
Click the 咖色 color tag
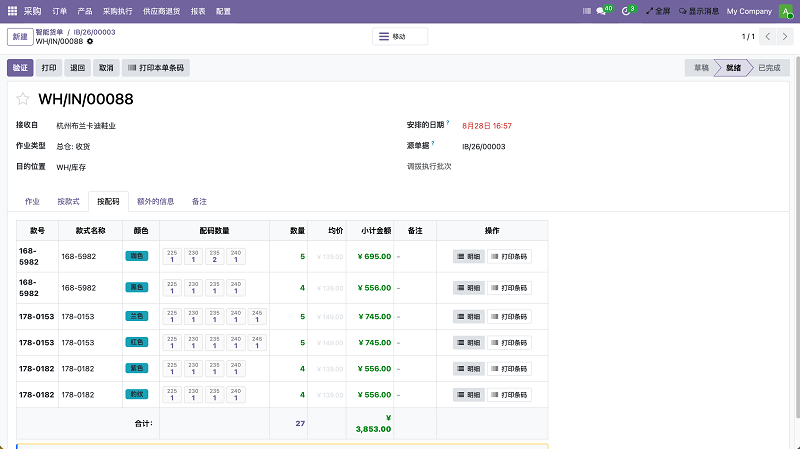point(137,256)
